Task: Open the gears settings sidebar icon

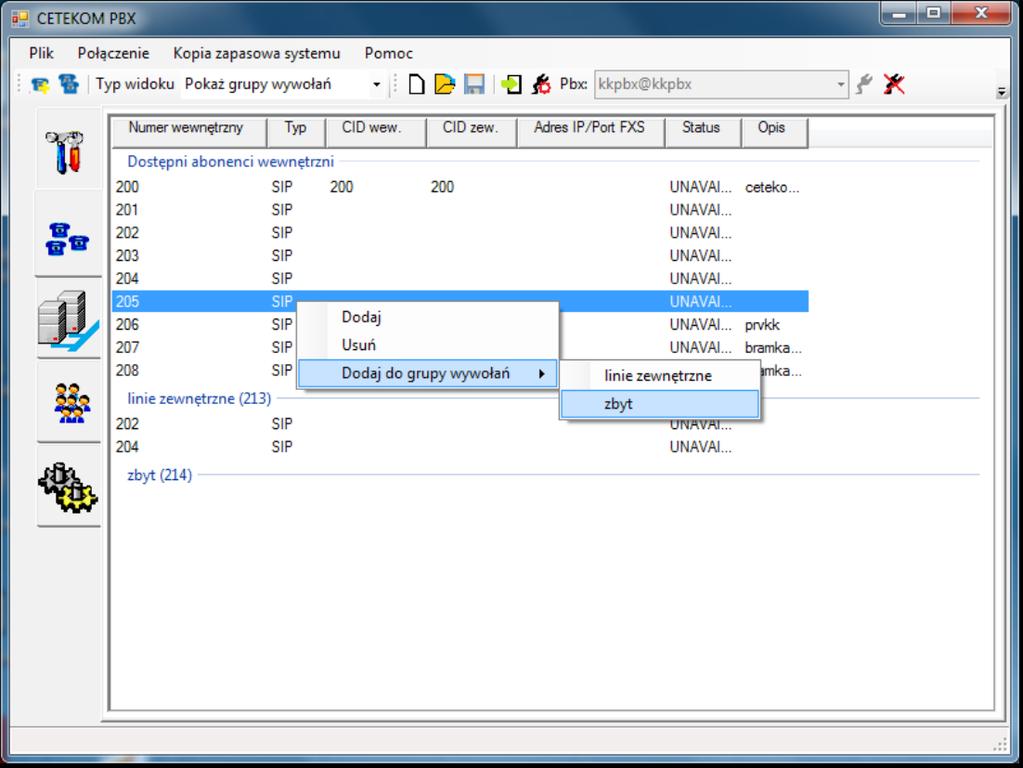Action: [68, 487]
